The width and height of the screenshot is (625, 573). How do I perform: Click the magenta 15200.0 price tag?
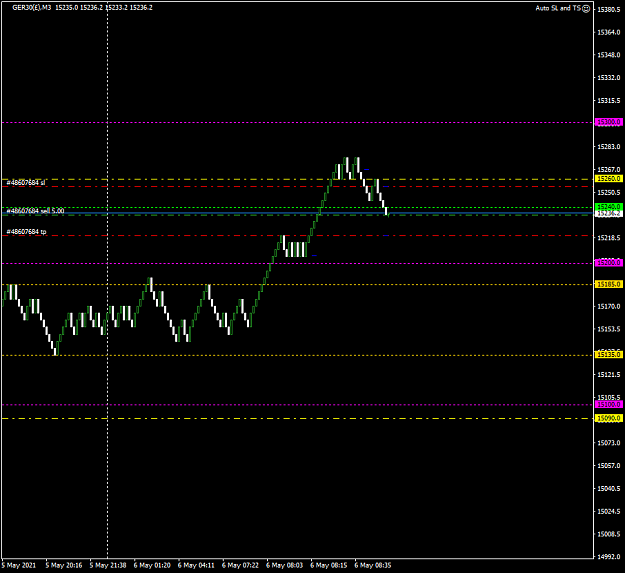609,263
